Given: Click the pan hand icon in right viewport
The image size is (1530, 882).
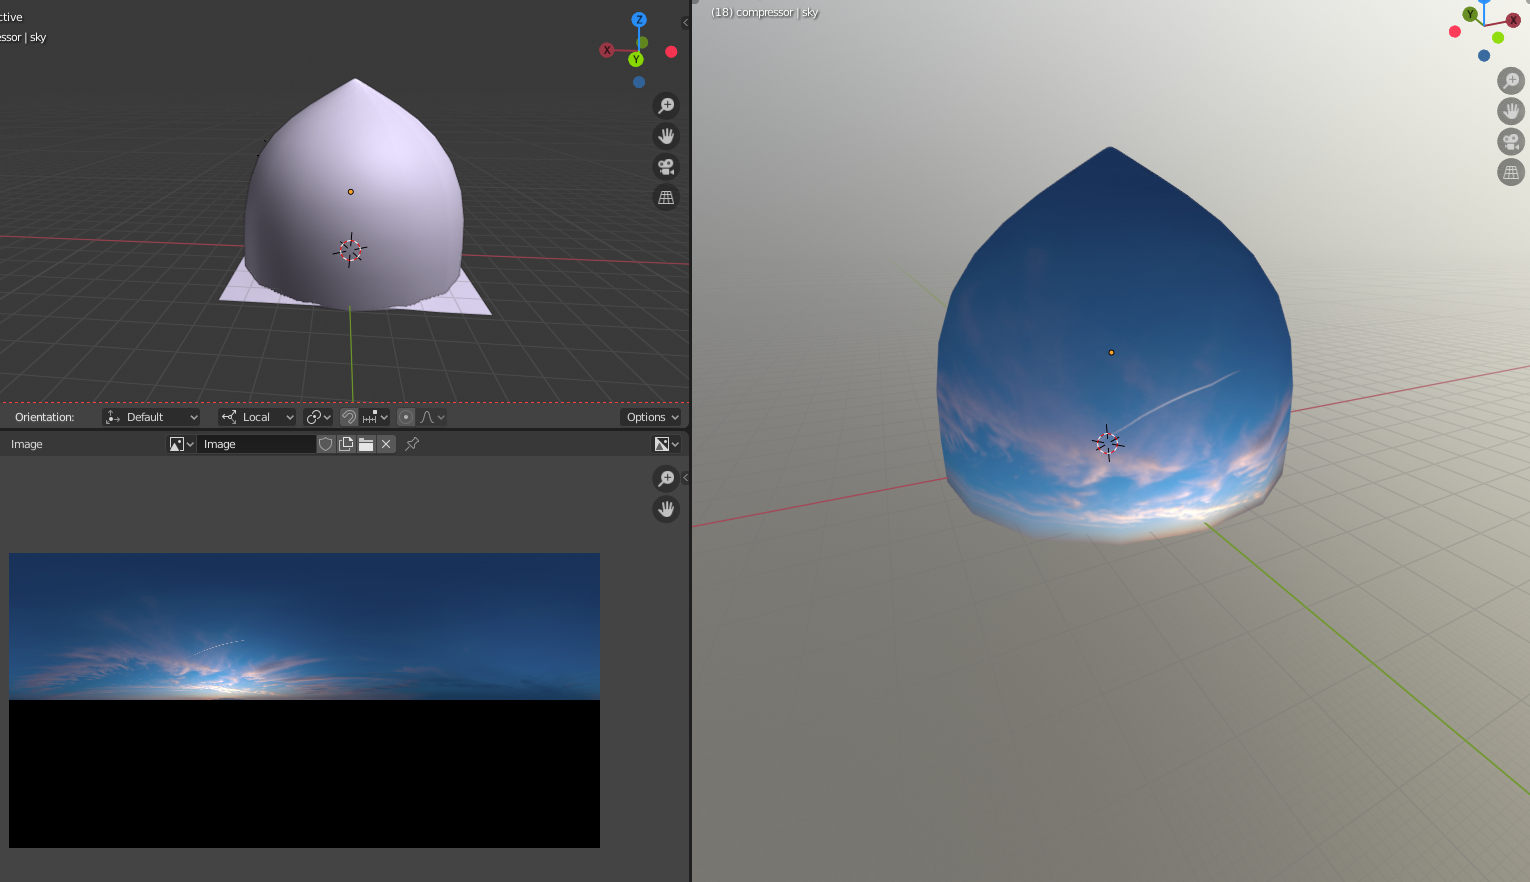Looking at the screenshot, I should pyautogui.click(x=1511, y=111).
